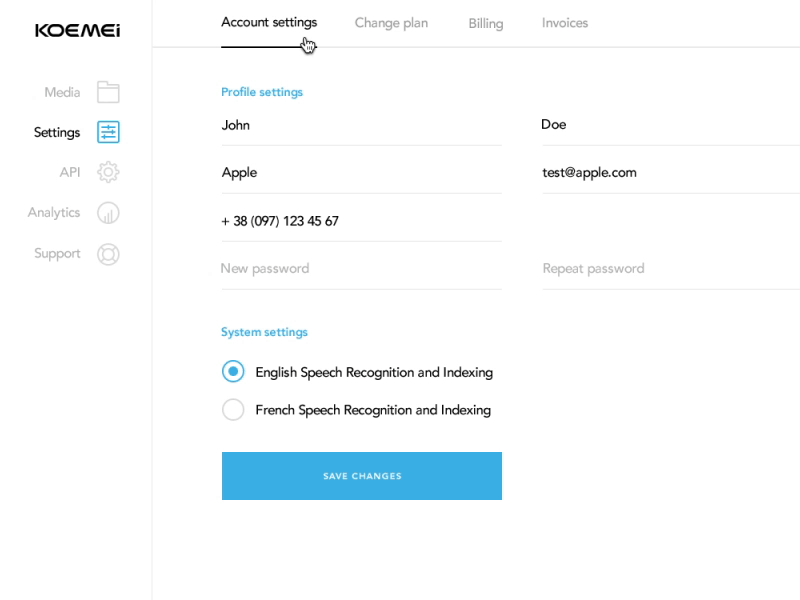Click the Support circle icon
This screenshot has height=600, width=800.
pyautogui.click(x=108, y=253)
